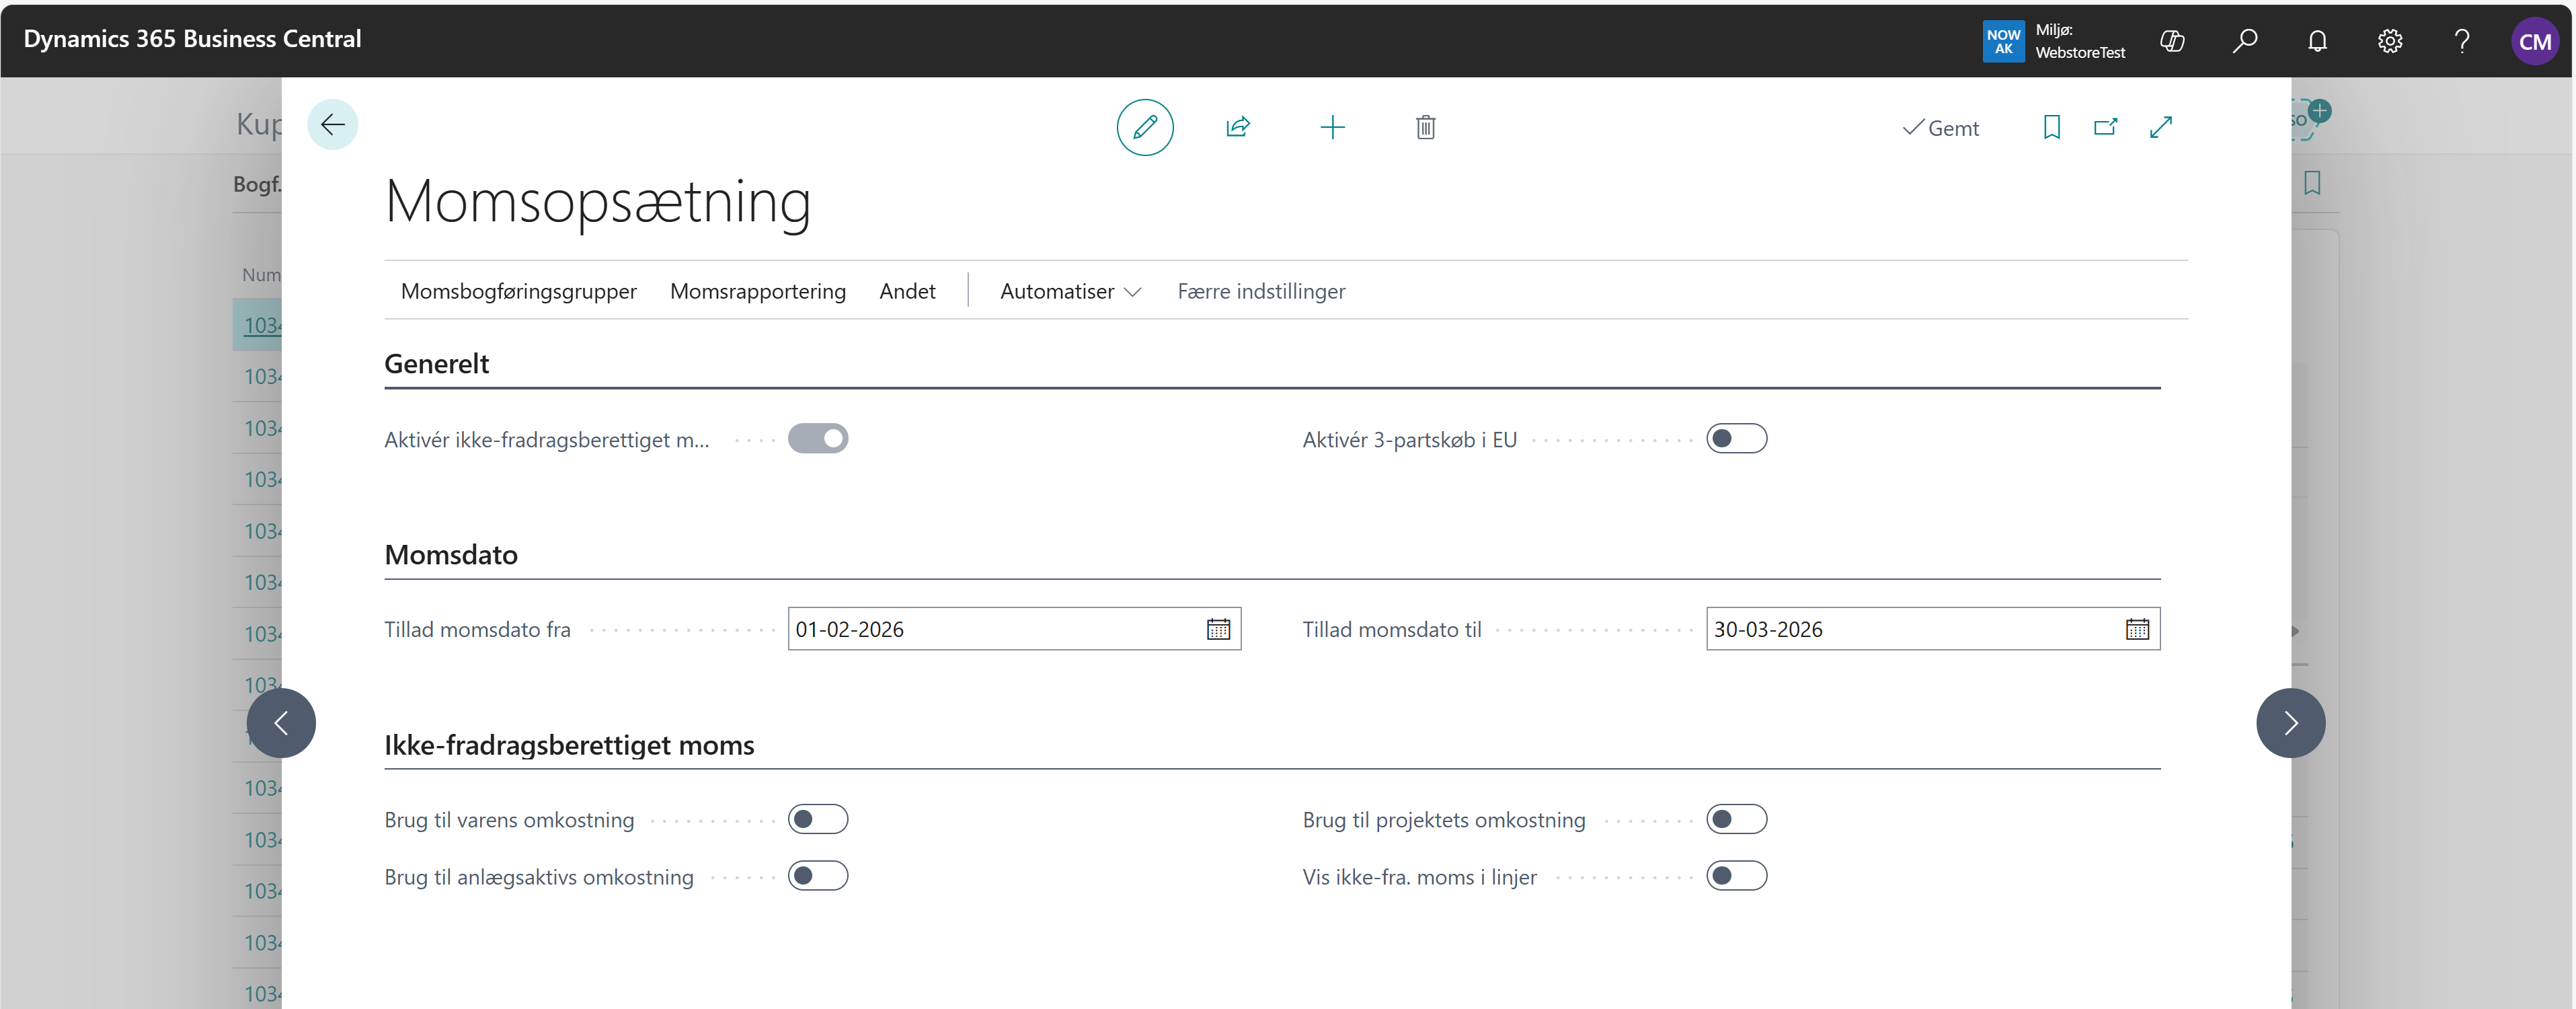Open the Copilot icon in header
Screen dimensions: 2576x1009
click(2172, 41)
